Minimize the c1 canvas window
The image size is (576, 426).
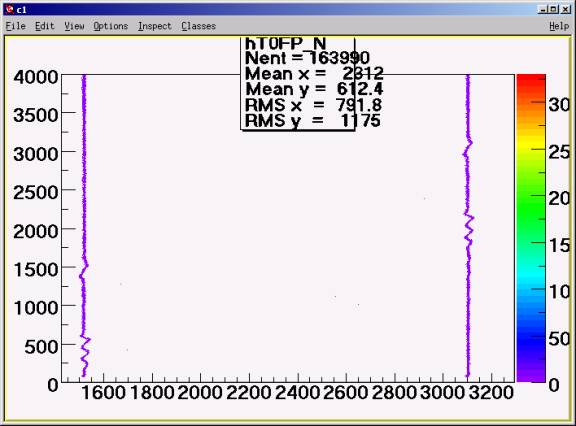click(x=543, y=10)
